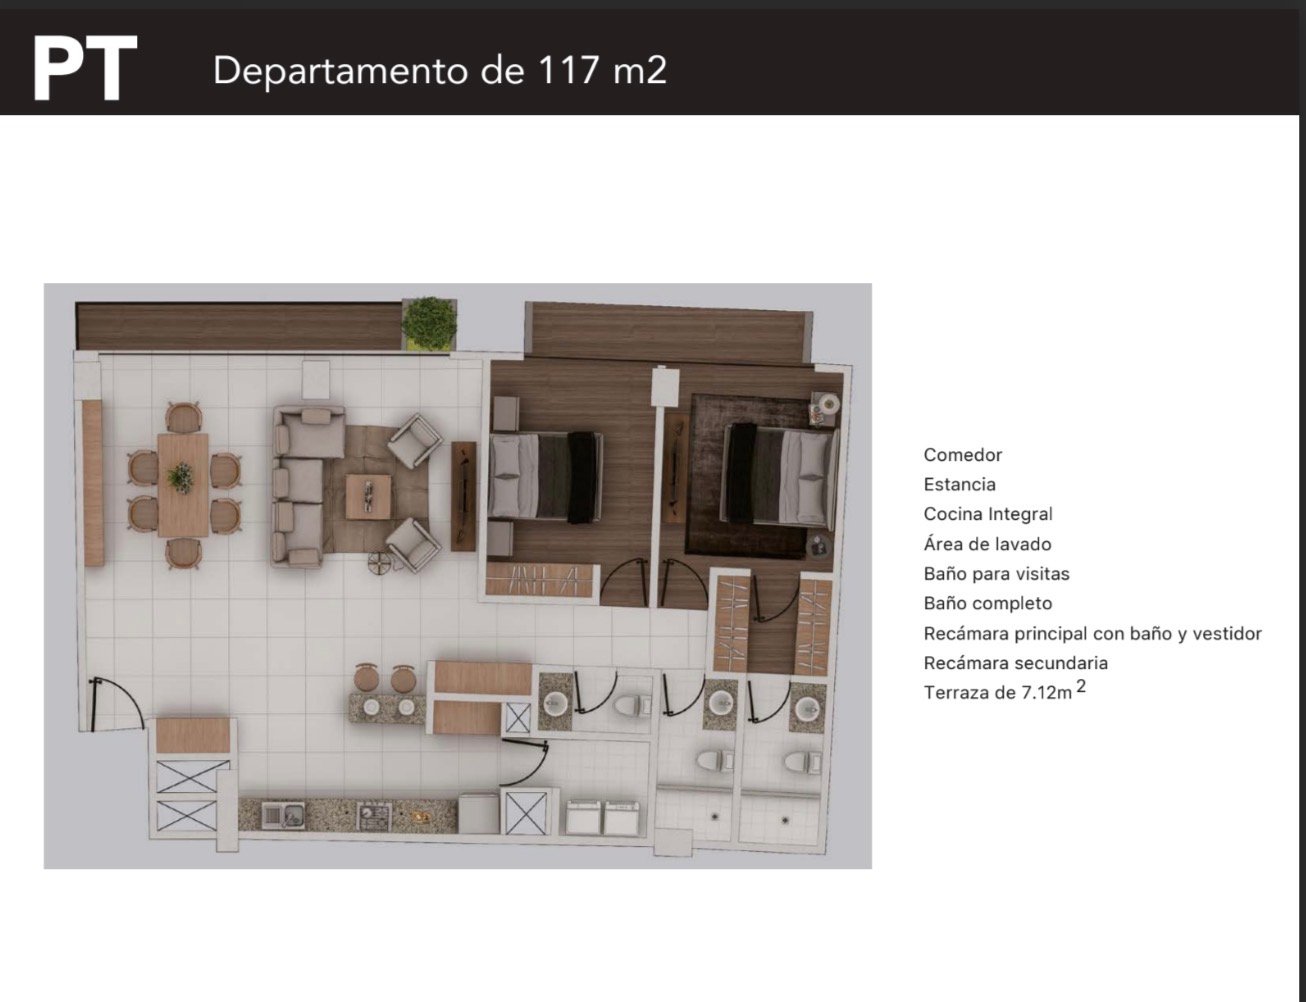Select the bed in the secondary bedroom
Viewport: 1306px width, 1002px height.
click(545, 477)
